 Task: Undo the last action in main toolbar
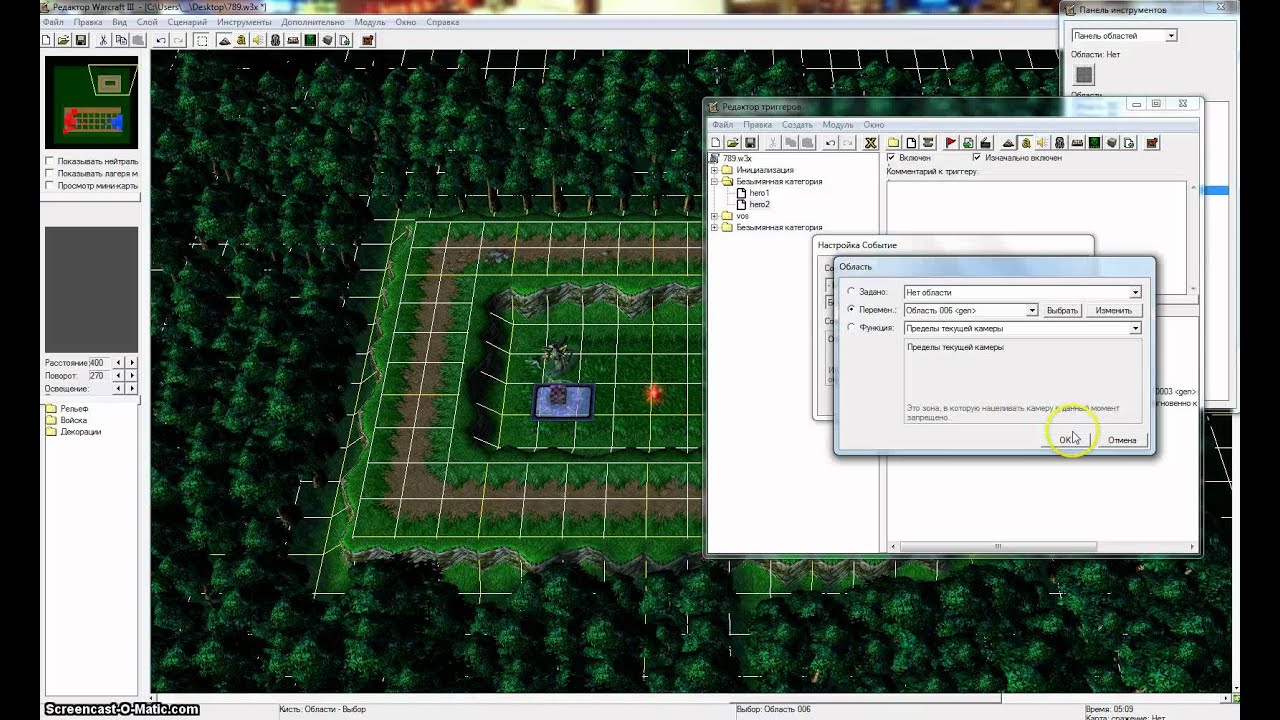click(161, 40)
